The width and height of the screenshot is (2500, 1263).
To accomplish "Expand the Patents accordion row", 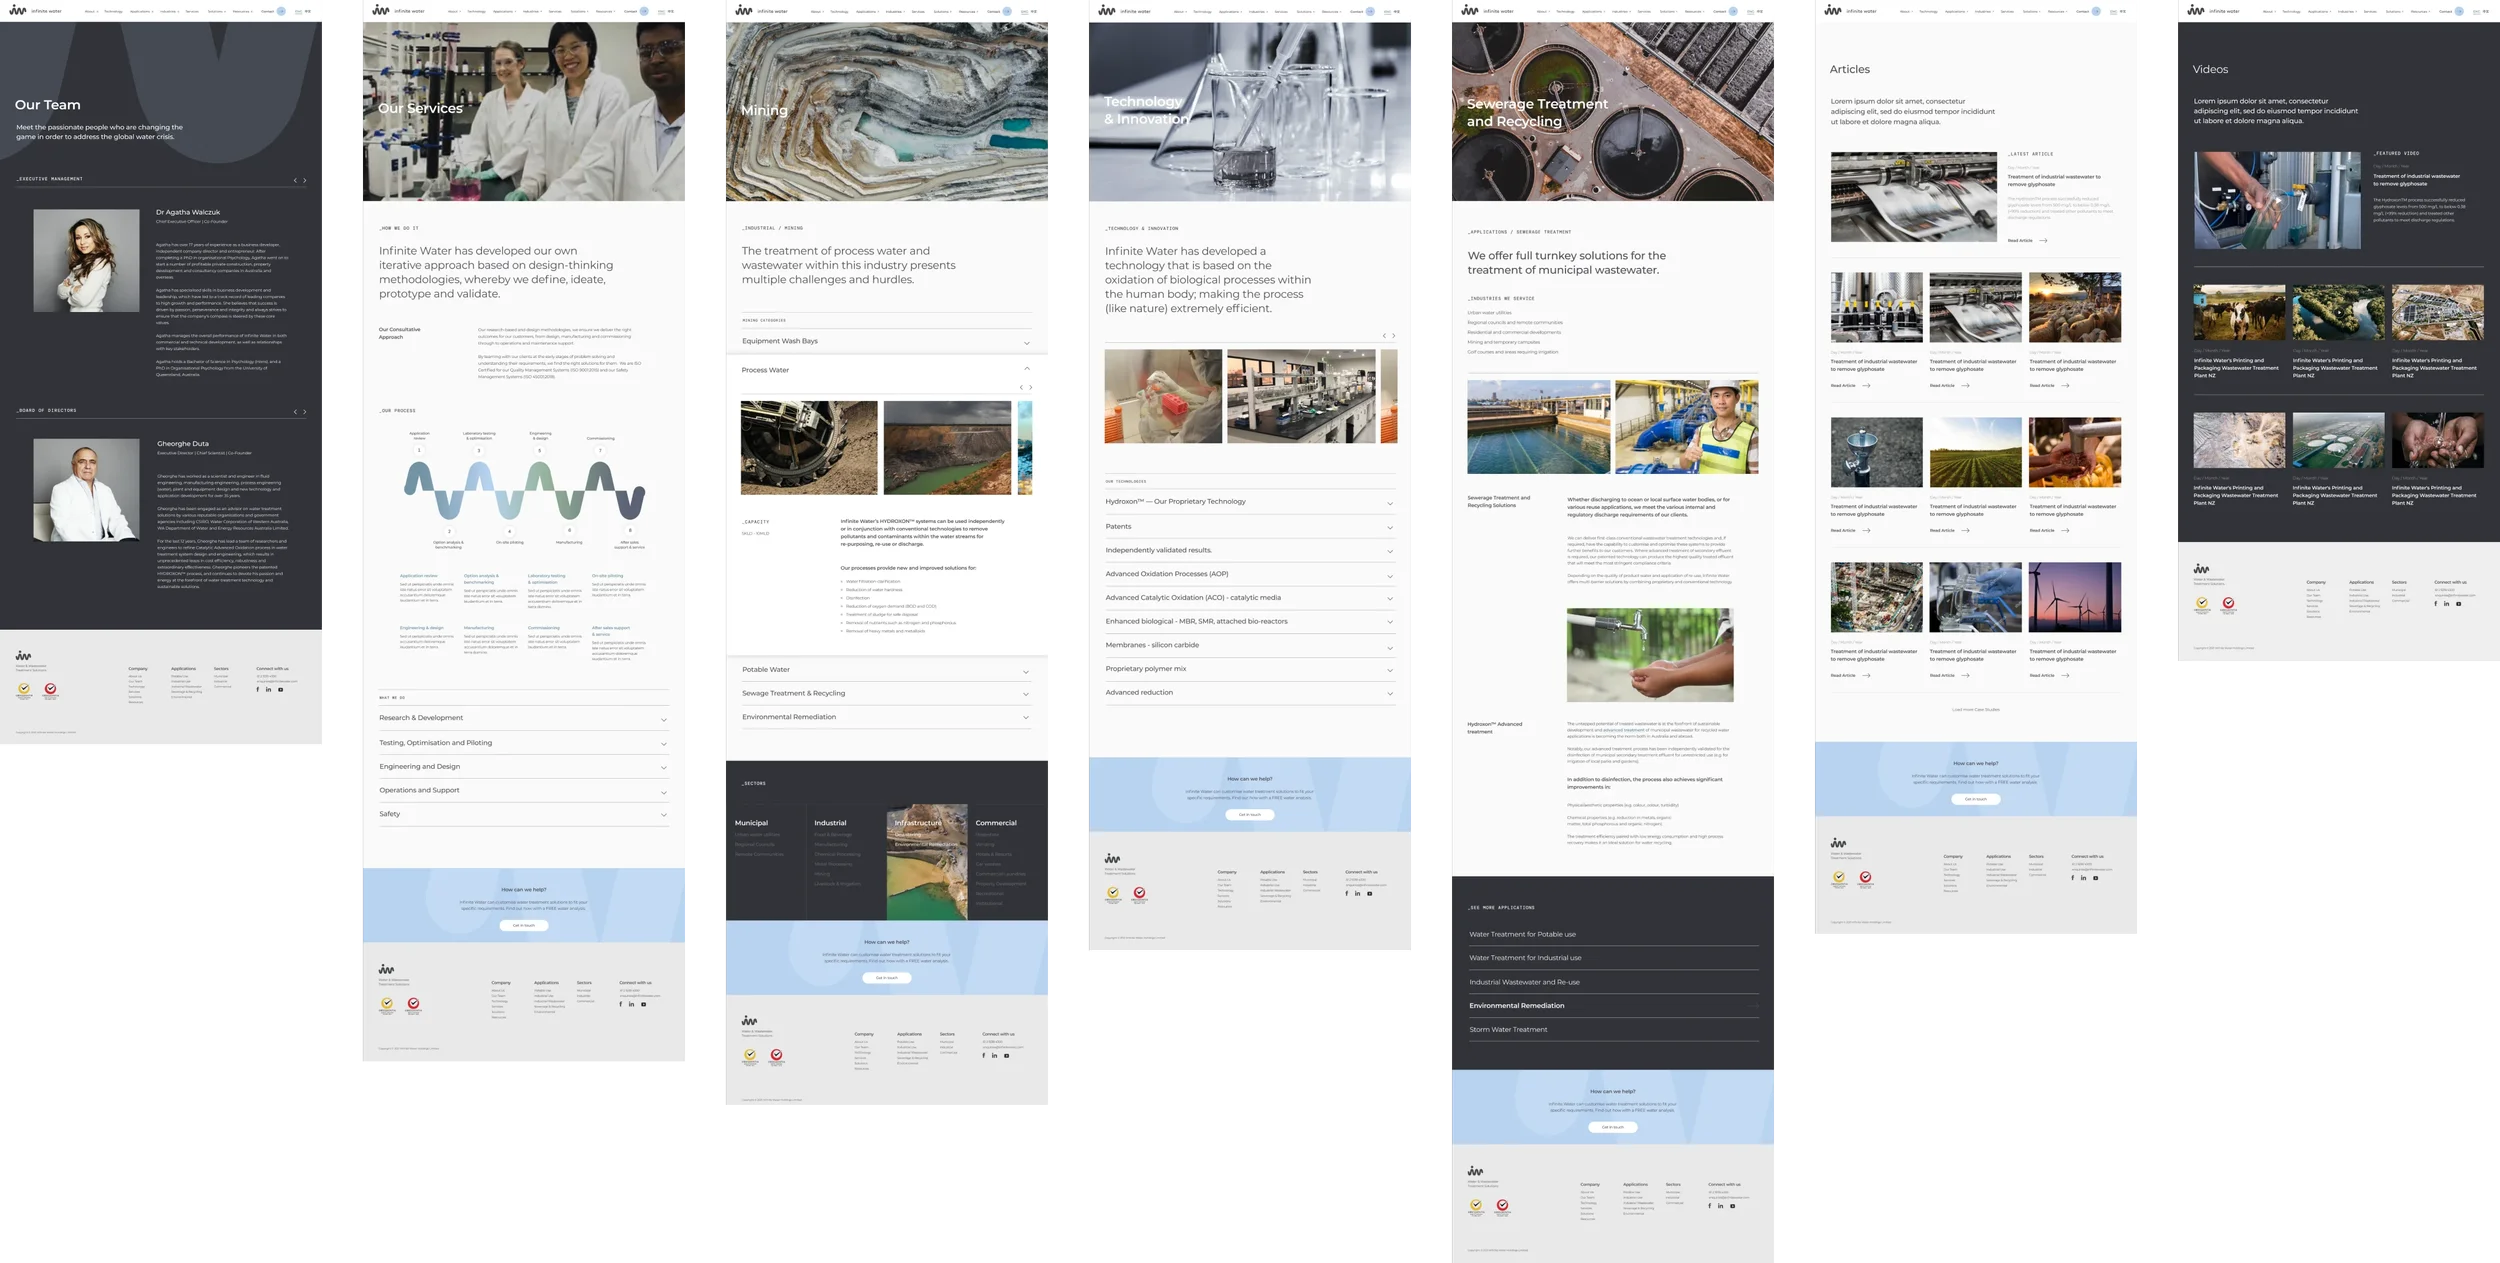I will 1390,528.
